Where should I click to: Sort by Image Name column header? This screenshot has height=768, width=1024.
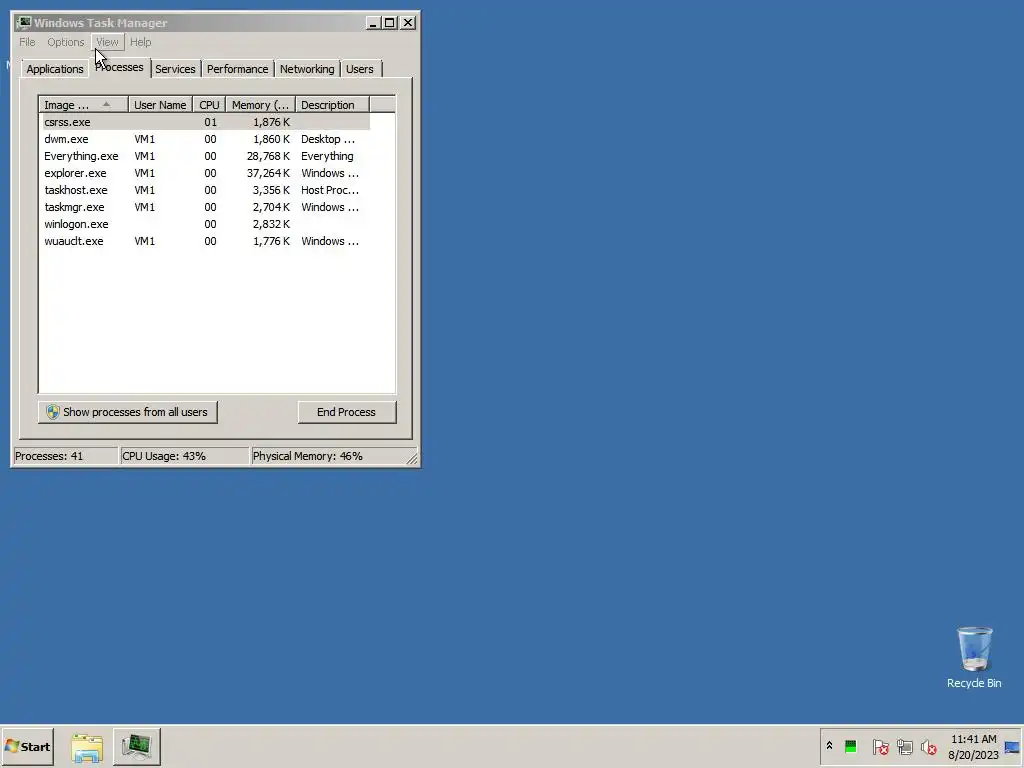[84, 105]
